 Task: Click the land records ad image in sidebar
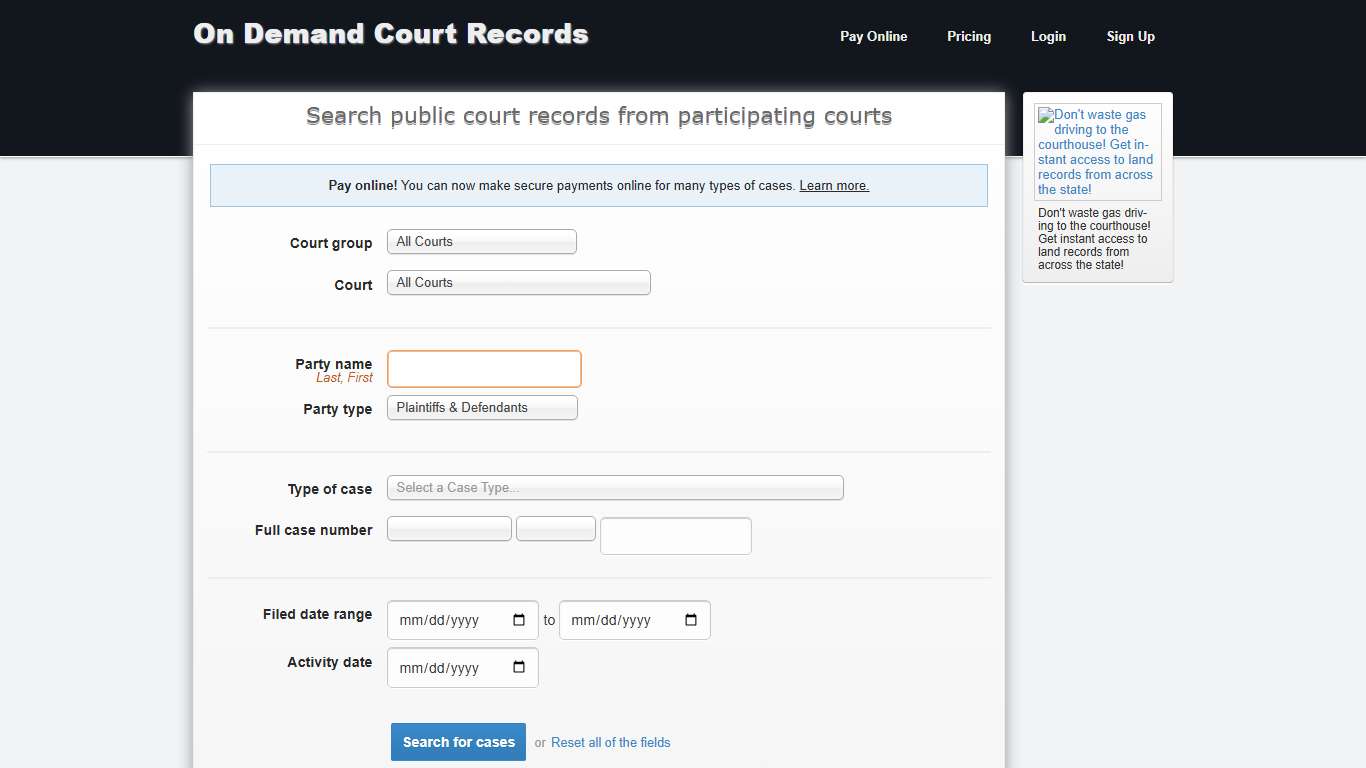pos(1097,150)
